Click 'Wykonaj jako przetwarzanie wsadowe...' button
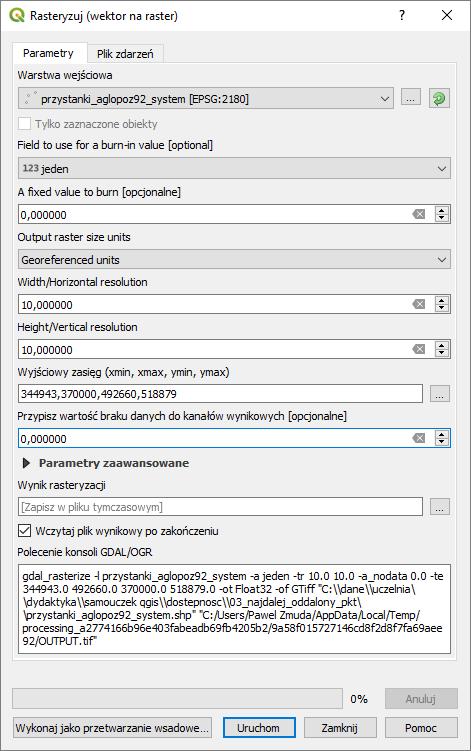 [112, 728]
